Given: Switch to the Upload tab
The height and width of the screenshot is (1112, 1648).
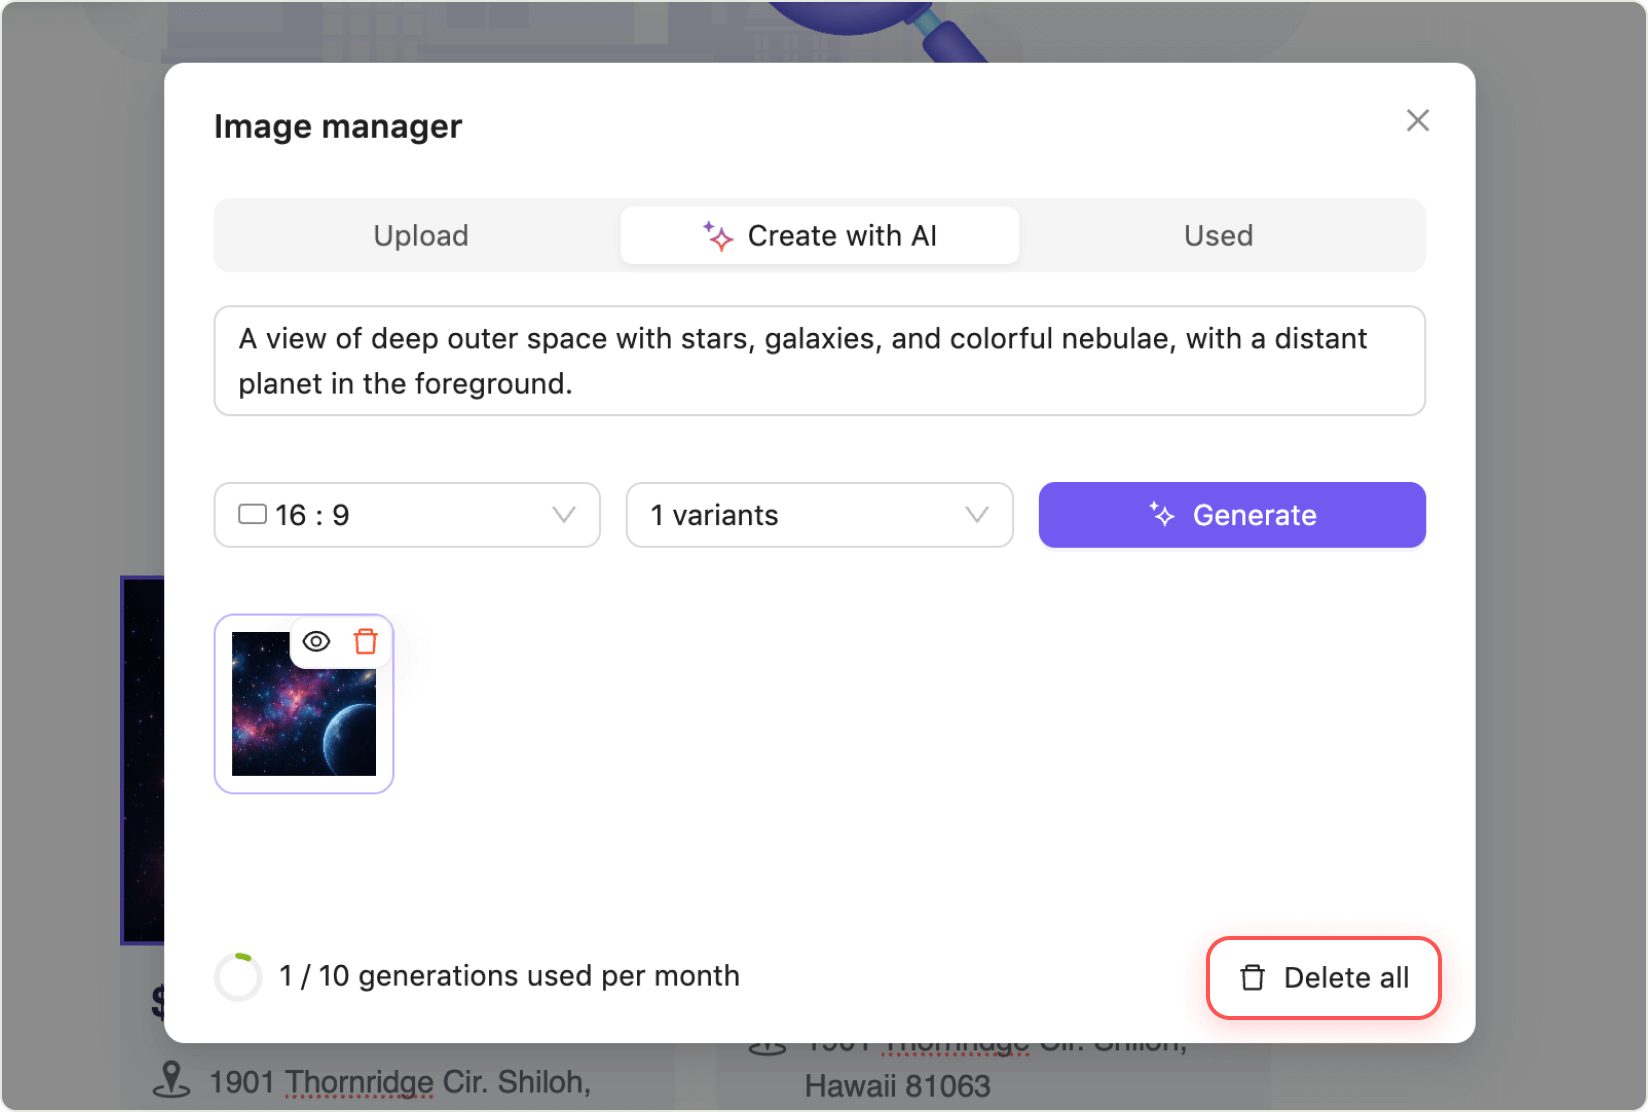Looking at the screenshot, I should (421, 236).
